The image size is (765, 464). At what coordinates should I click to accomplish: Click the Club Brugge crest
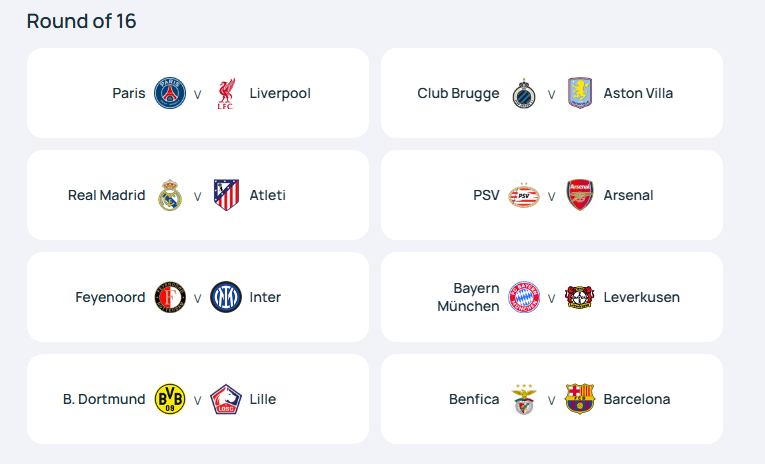click(x=524, y=93)
